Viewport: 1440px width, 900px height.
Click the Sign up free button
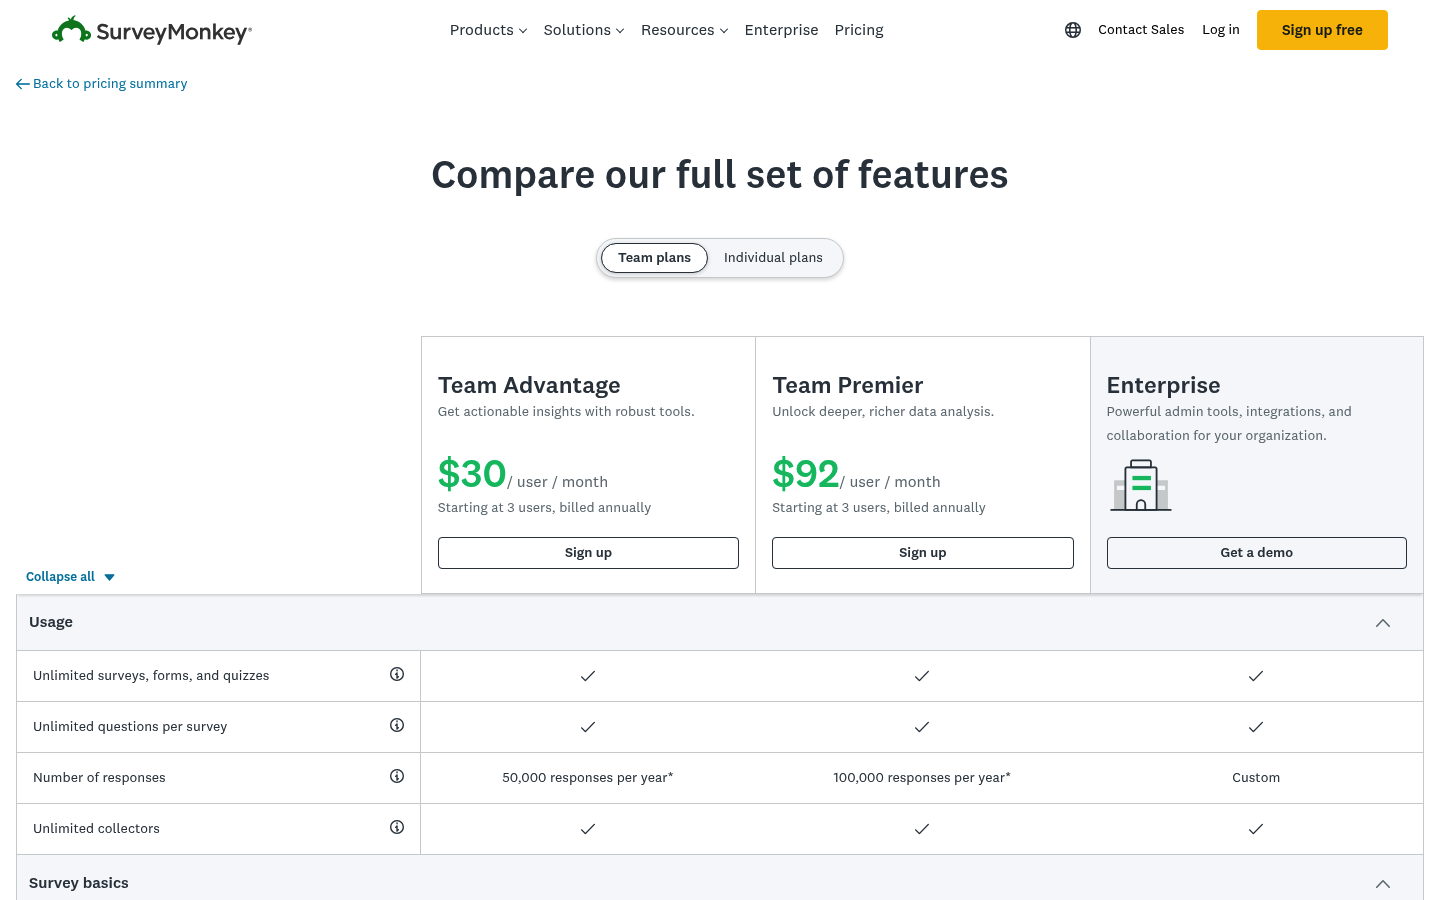pyautogui.click(x=1322, y=30)
